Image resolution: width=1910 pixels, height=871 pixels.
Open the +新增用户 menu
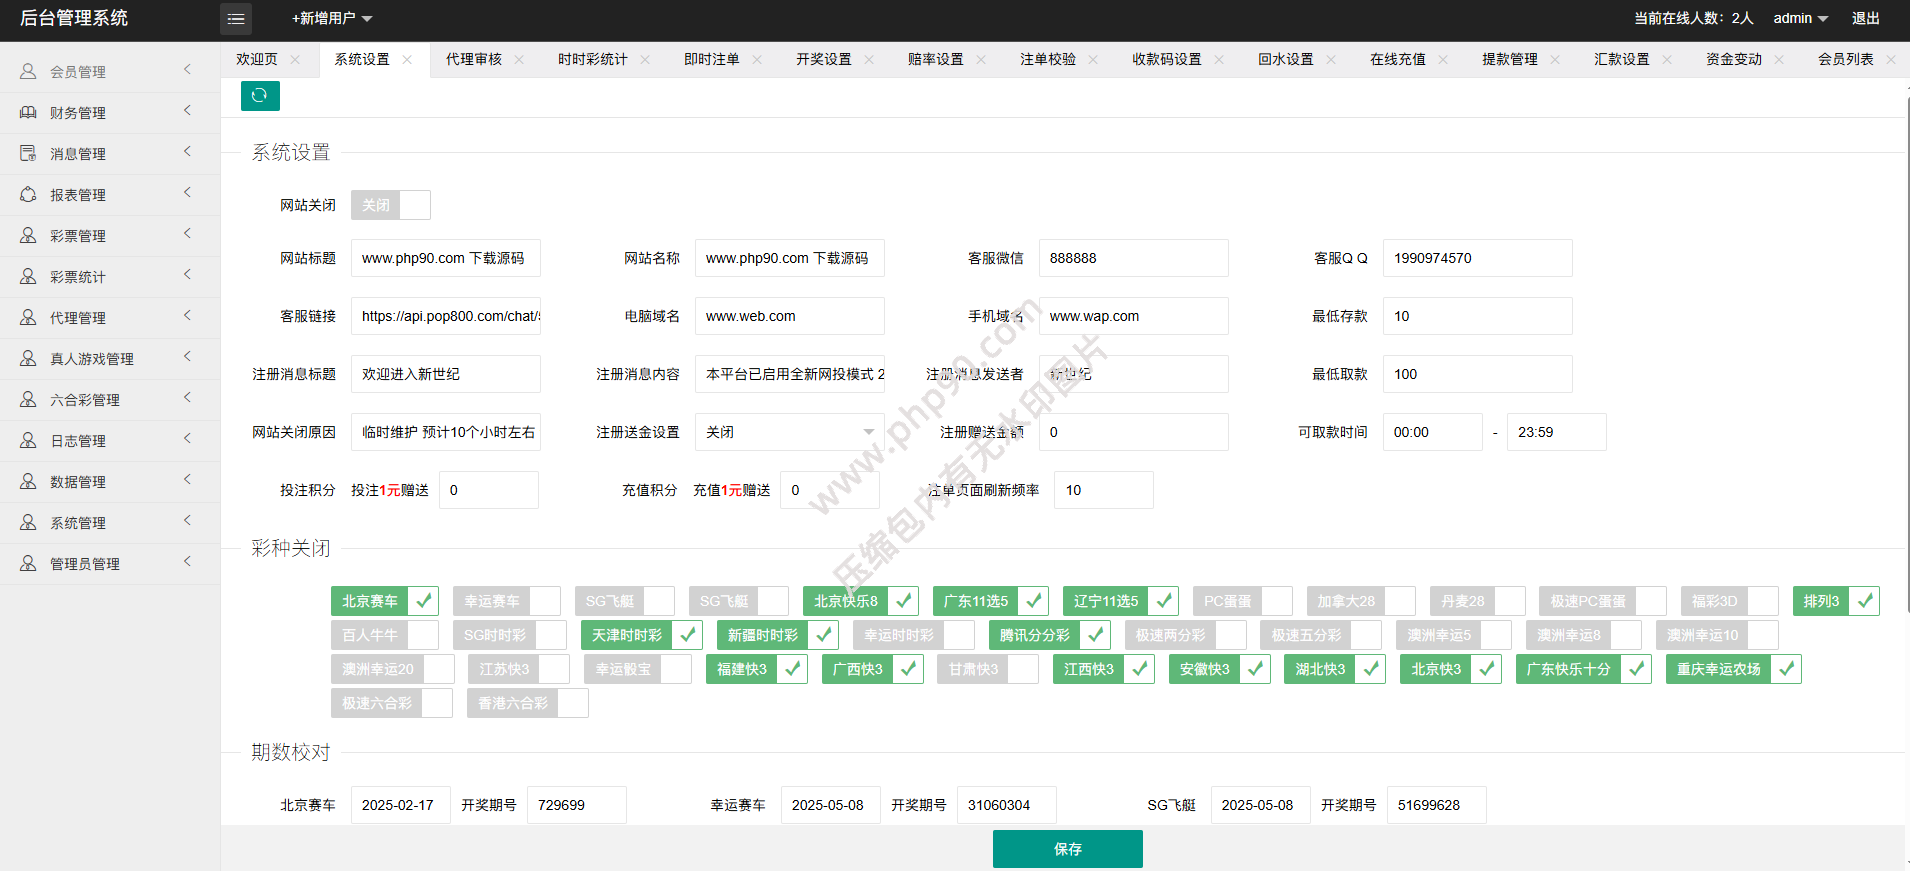[x=331, y=19]
